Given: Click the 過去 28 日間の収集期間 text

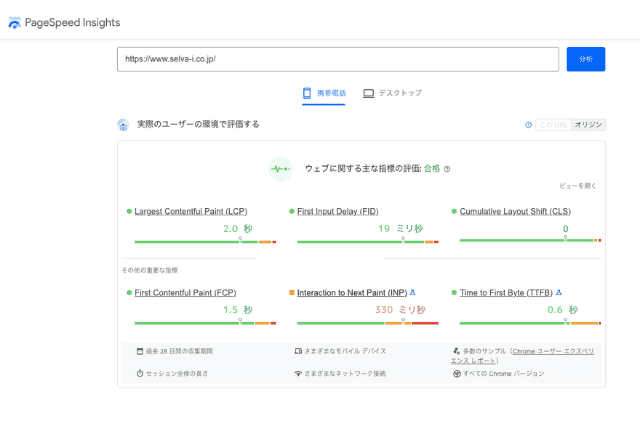Looking at the screenshot, I should click(179, 351).
